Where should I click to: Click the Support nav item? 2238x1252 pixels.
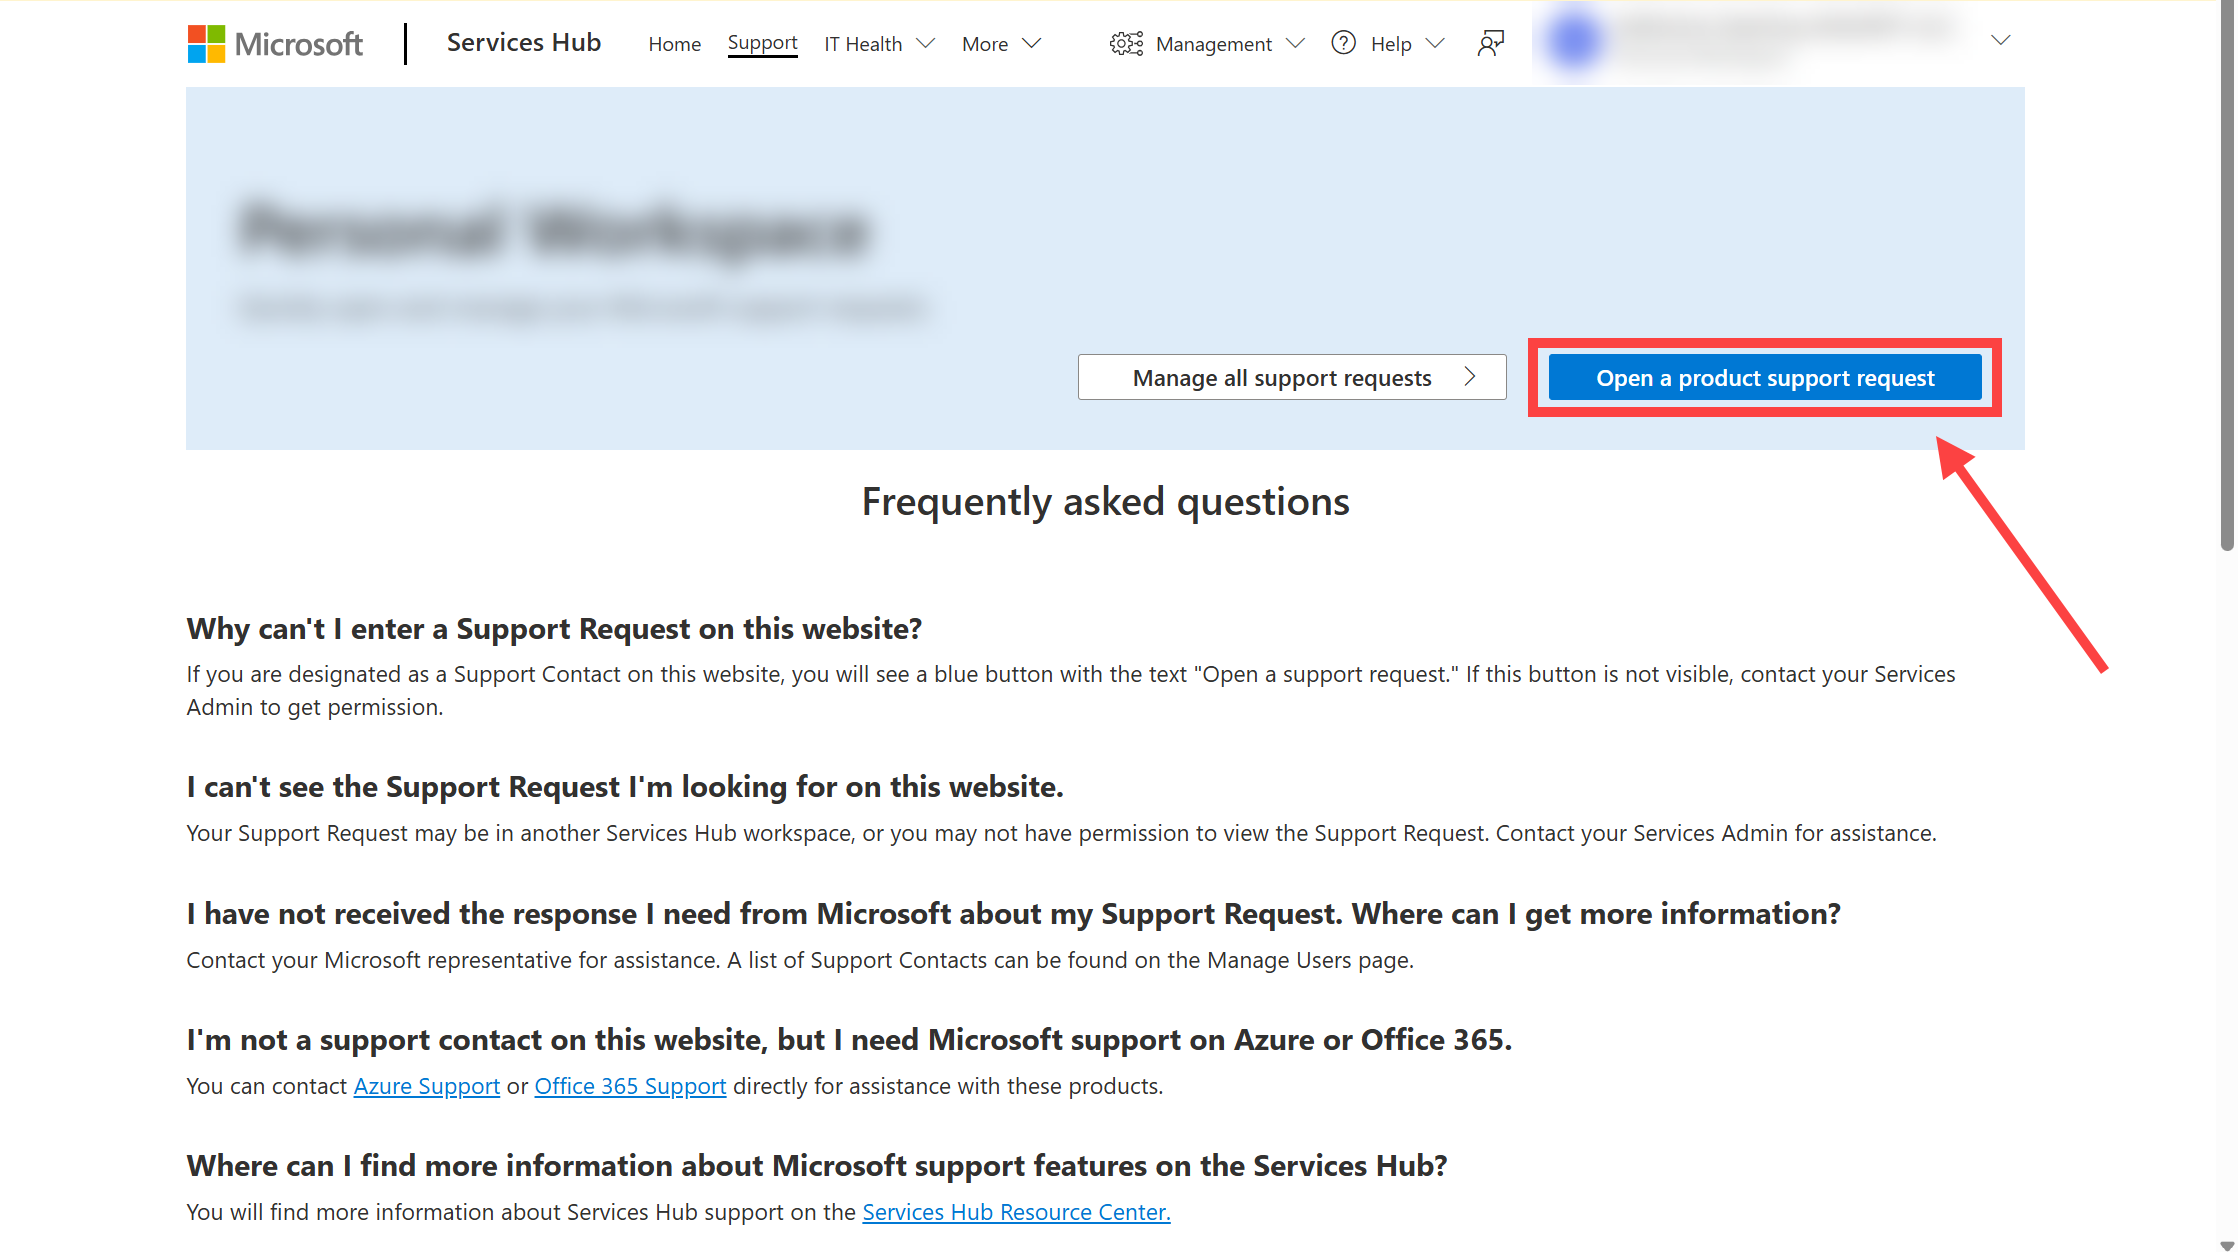pos(761,43)
